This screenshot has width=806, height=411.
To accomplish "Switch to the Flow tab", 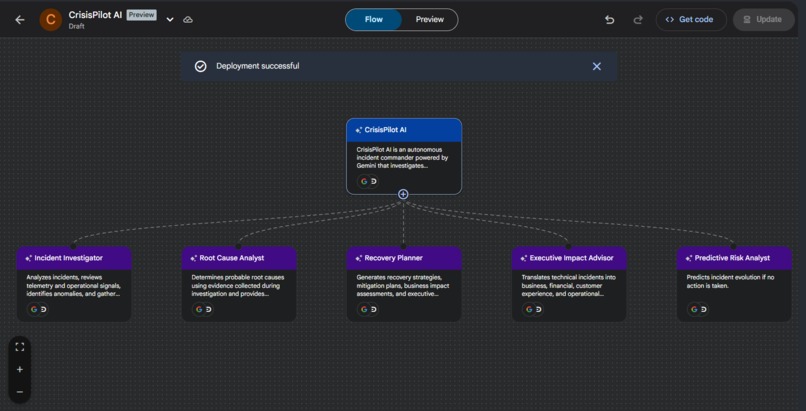I will coord(374,20).
